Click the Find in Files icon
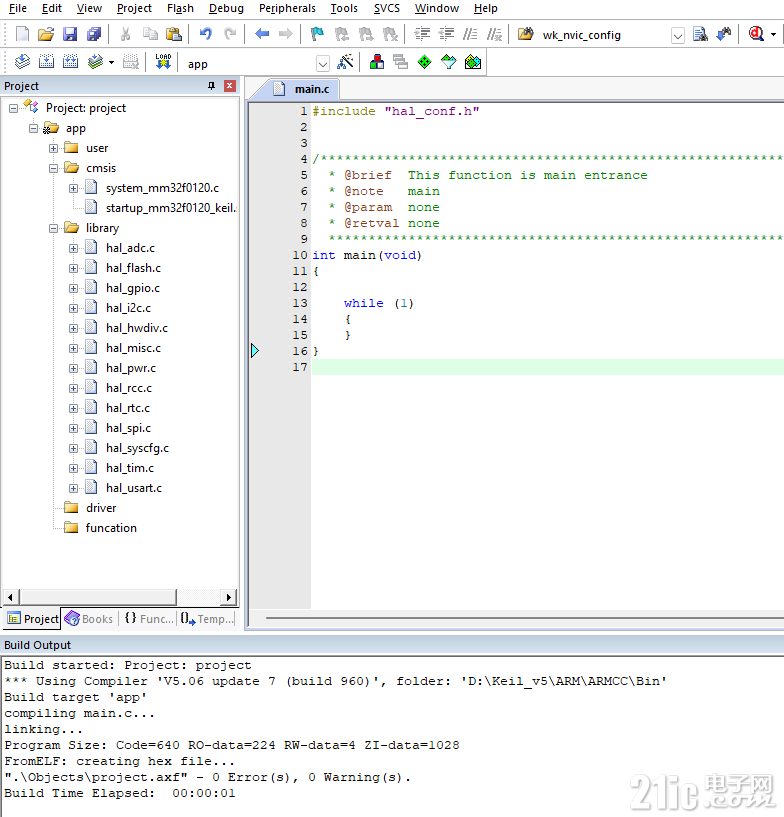Image resolution: width=784 pixels, height=817 pixels. (x=526, y=34)
